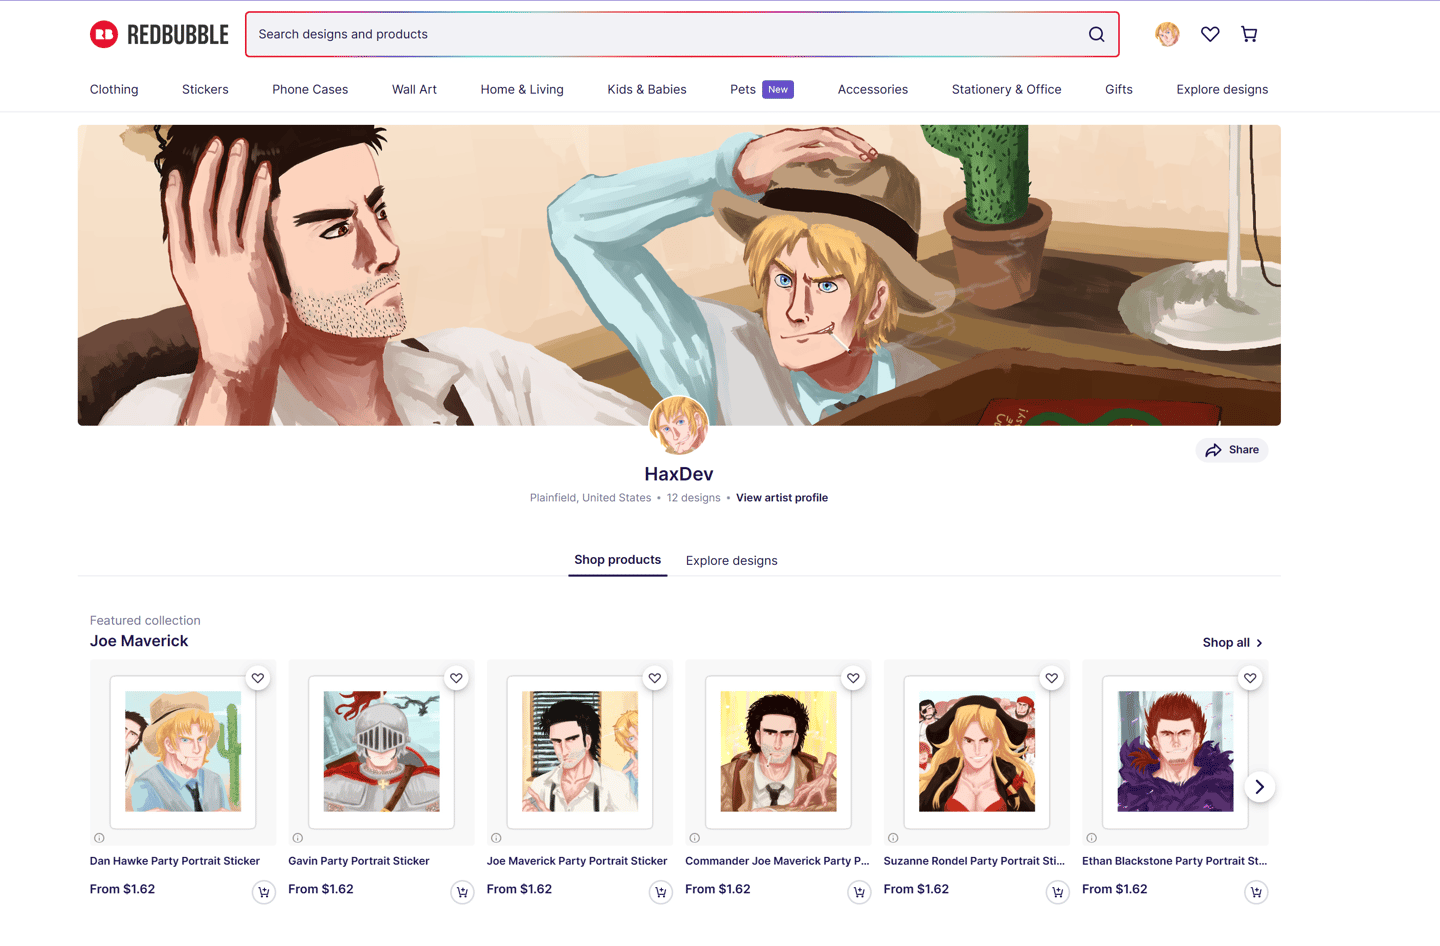This screenshot has width=1440, height=946.
Task: Show info for Dan Hawke sticker
Action: coord(99,838)
